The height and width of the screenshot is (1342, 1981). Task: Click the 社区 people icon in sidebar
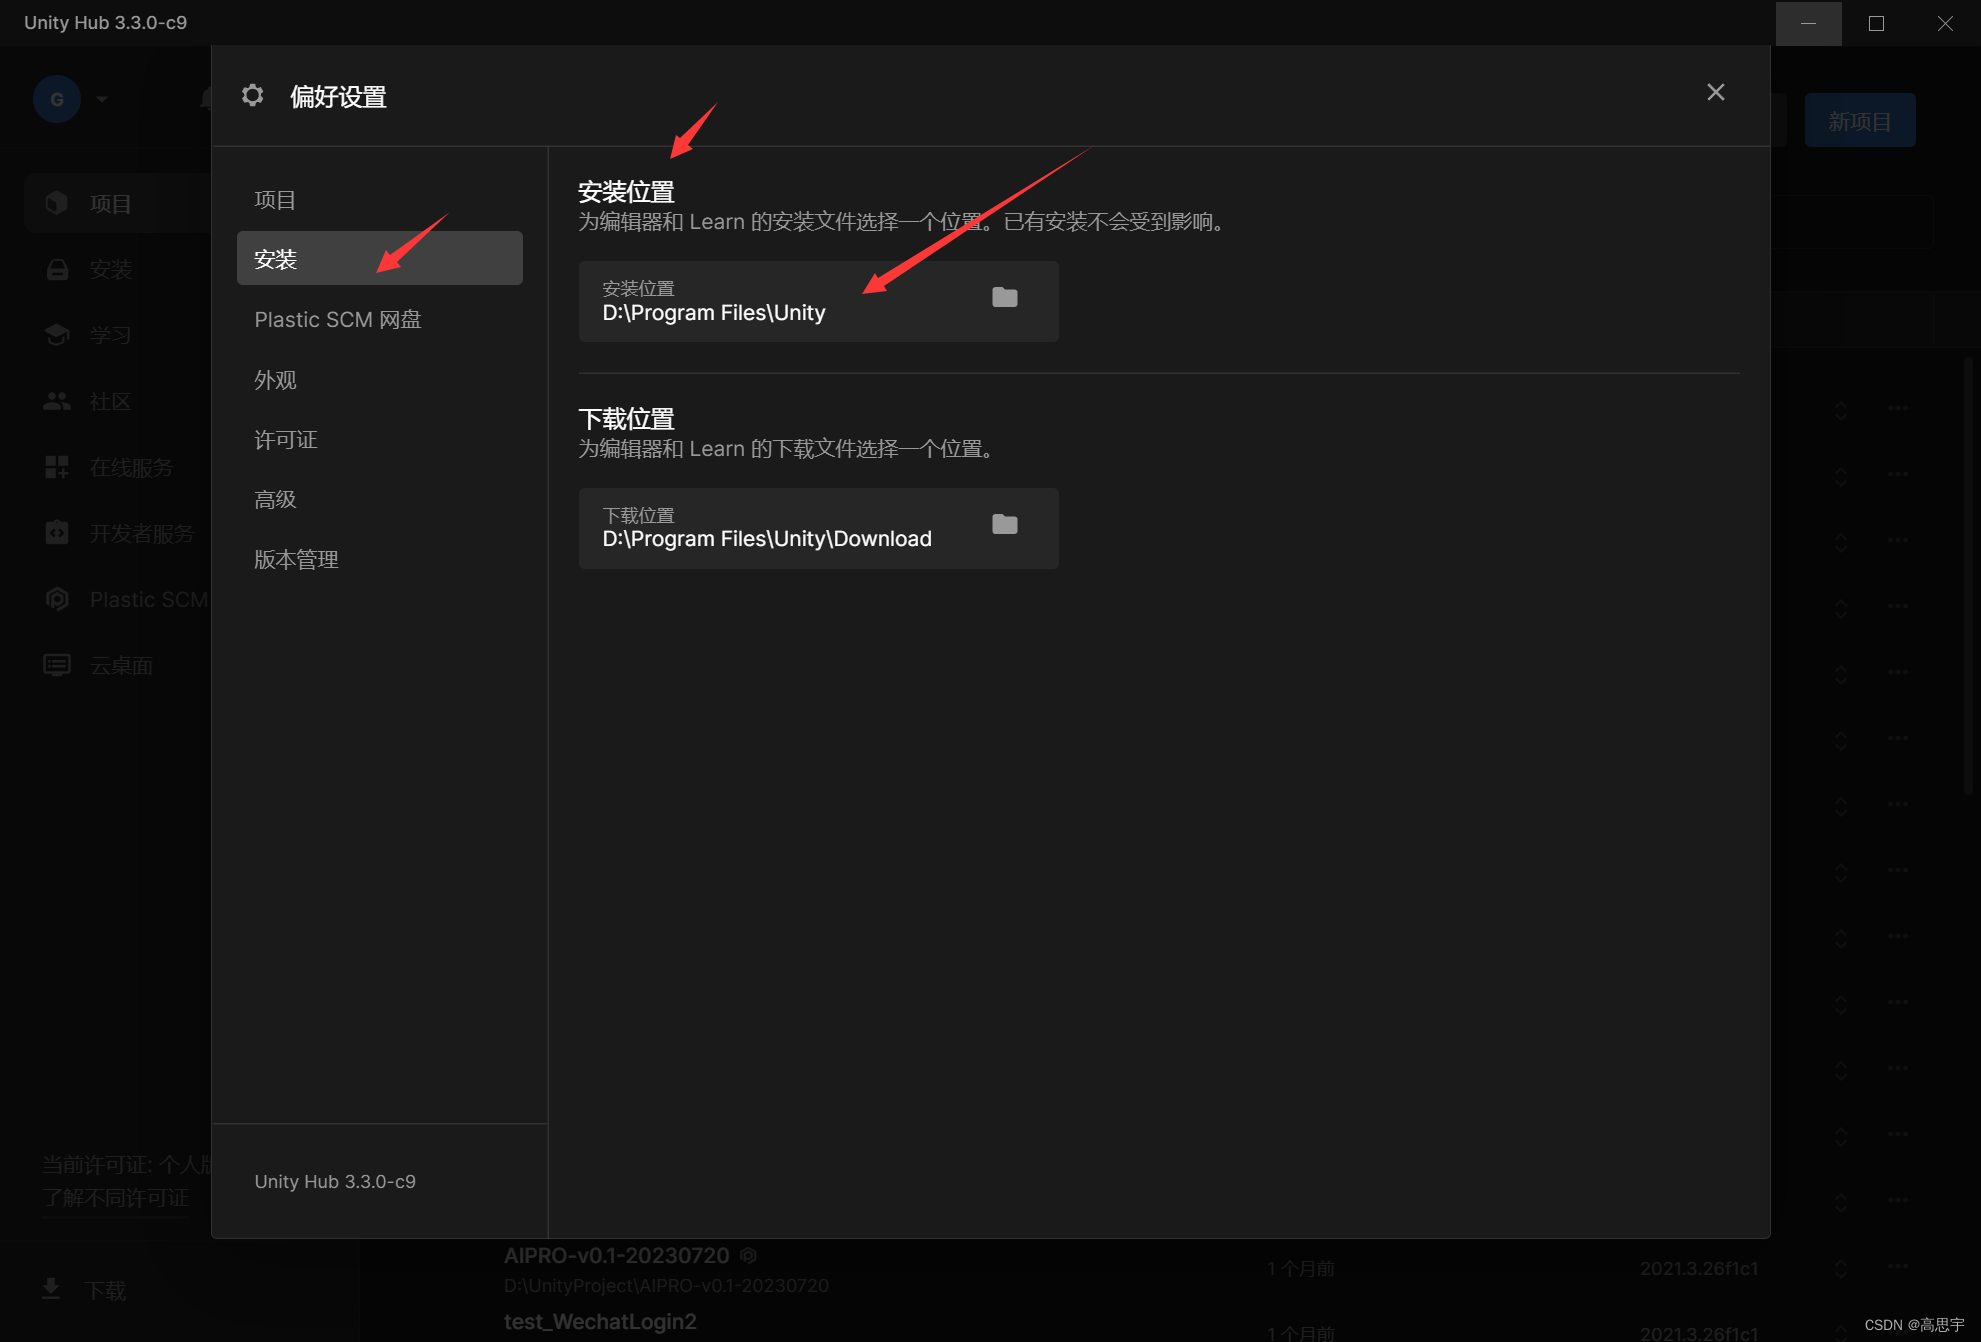coord(57,401)
